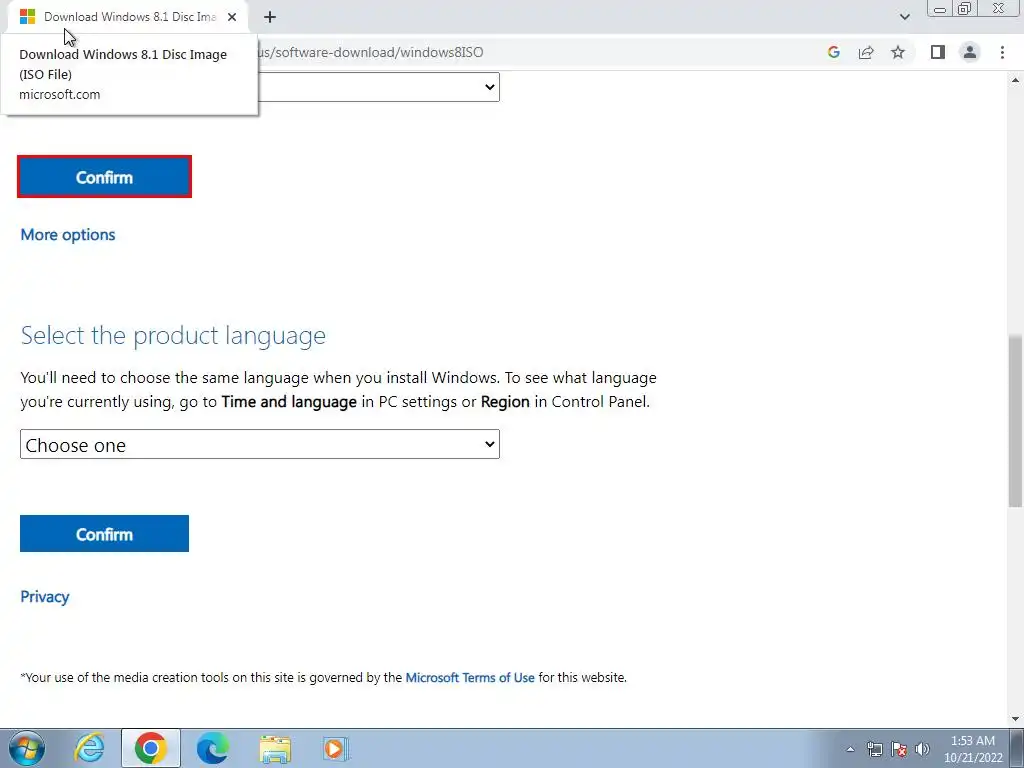Open the Windows Start button
Image resolution: width=1024 pixels, height=768 pixels.
tap(27, 748)
